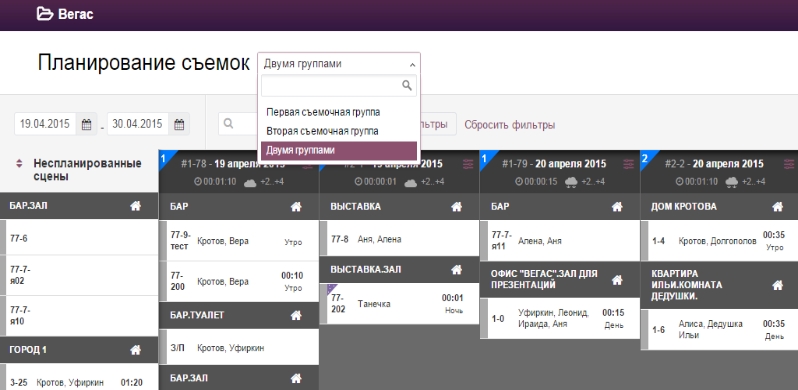Screen dimensions: 798x390
Task: Open home icon for ОФИС ВЕГАС зал
Action: tap(617, 280)
